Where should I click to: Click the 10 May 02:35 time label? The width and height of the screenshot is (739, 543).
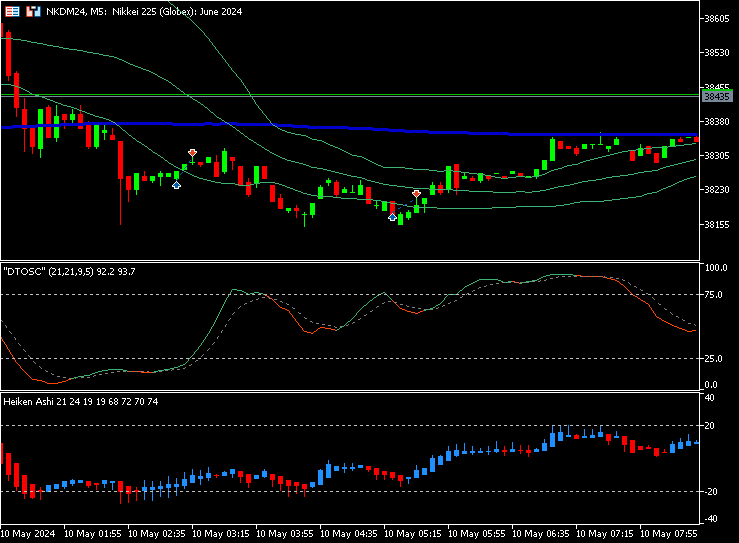tap(156, 534)
